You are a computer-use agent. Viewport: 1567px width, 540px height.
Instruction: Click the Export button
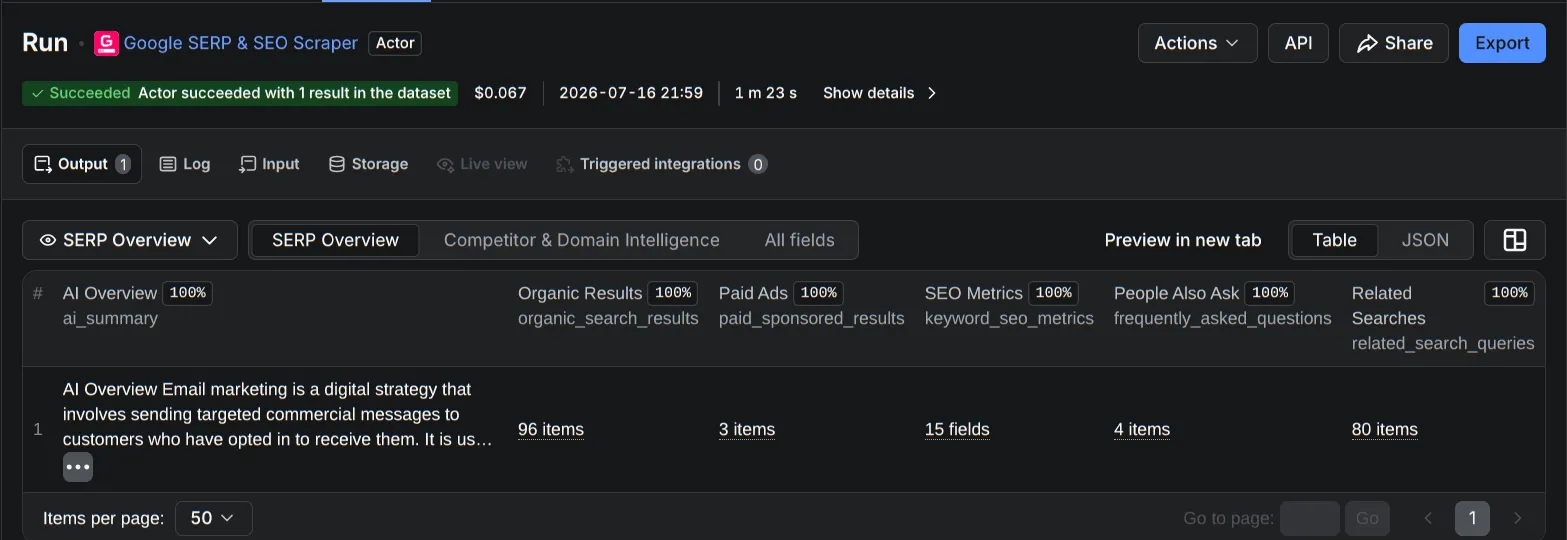tap(1502, 43)
